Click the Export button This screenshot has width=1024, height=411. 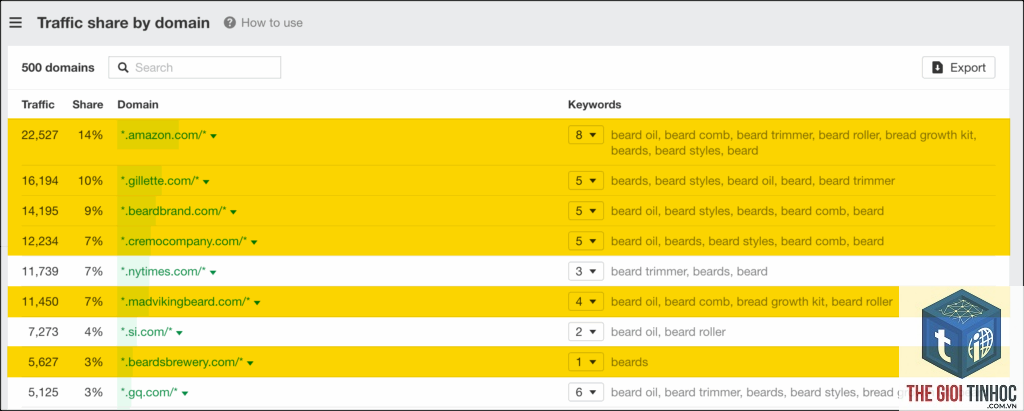958,67
